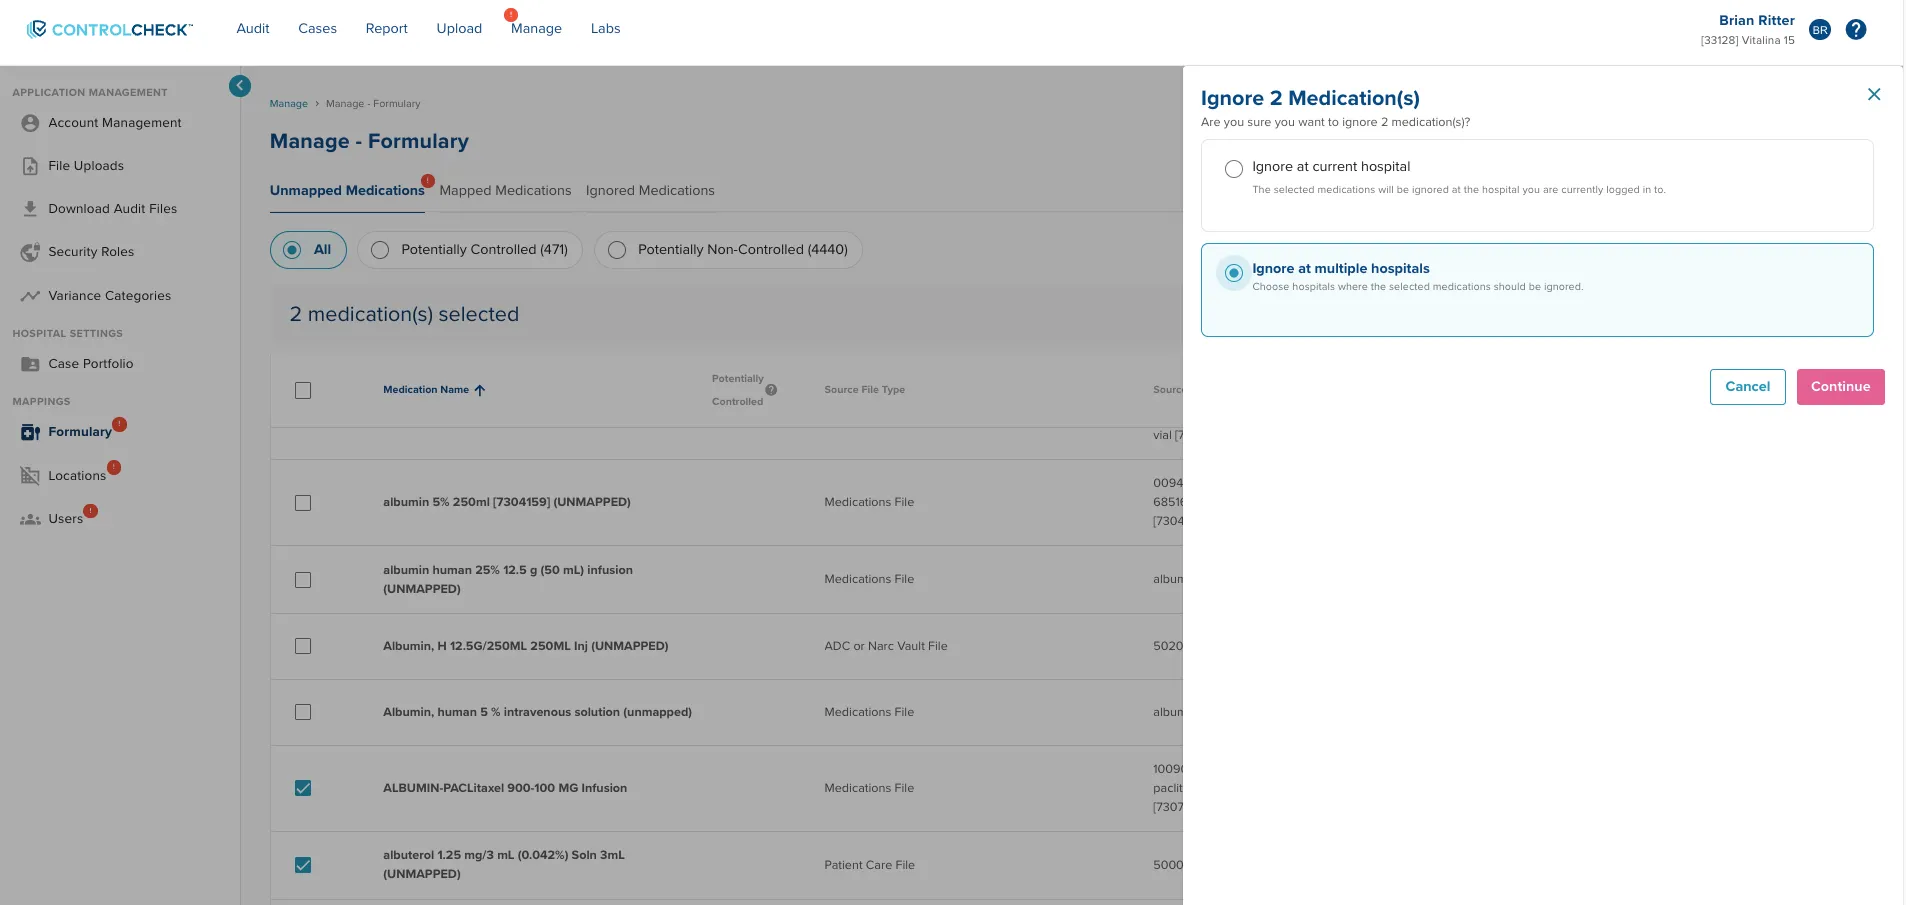Image resolution: width=1906 pixels, height=905 pixels.
Task: Click the ControlCheck logo
Action: point(109,29)
